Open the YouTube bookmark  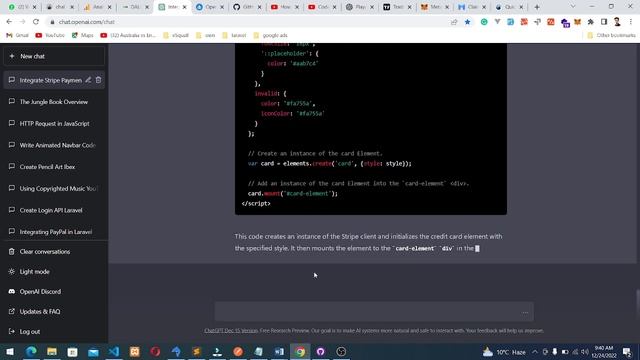(x=50, y=36)
